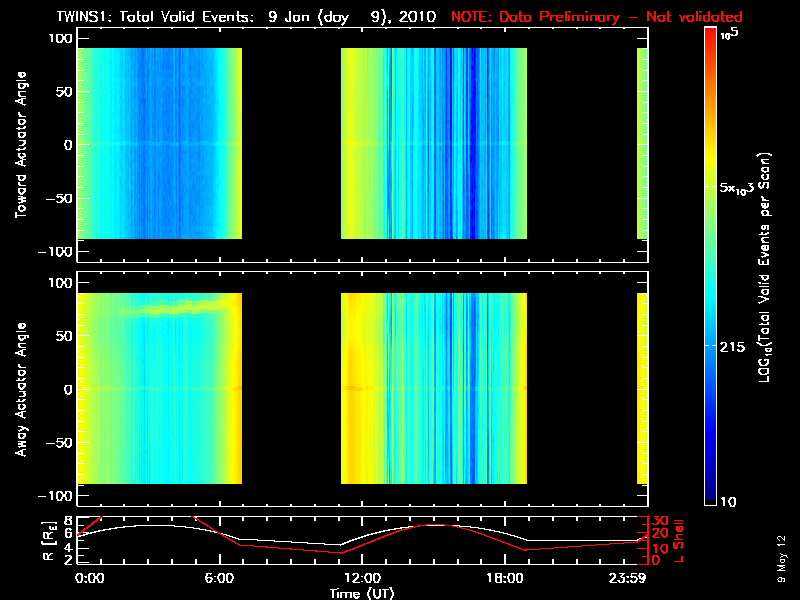Click the 5x10^3 colorbar tick label
This screenshot has height=600, width=800.
click(737, 188)
